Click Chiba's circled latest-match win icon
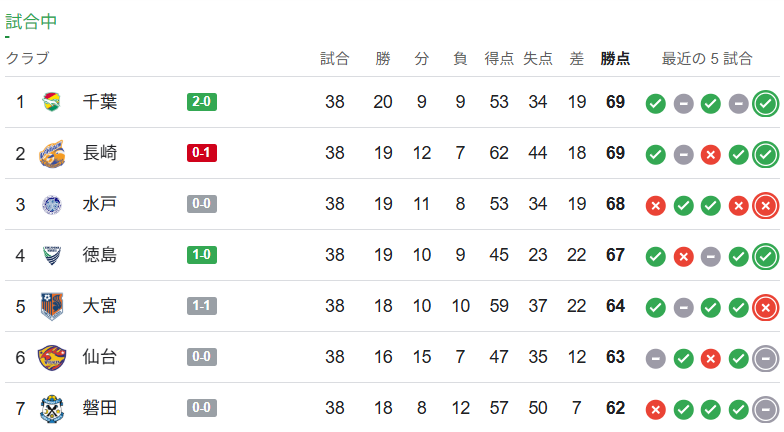 (x=766, y=103)
